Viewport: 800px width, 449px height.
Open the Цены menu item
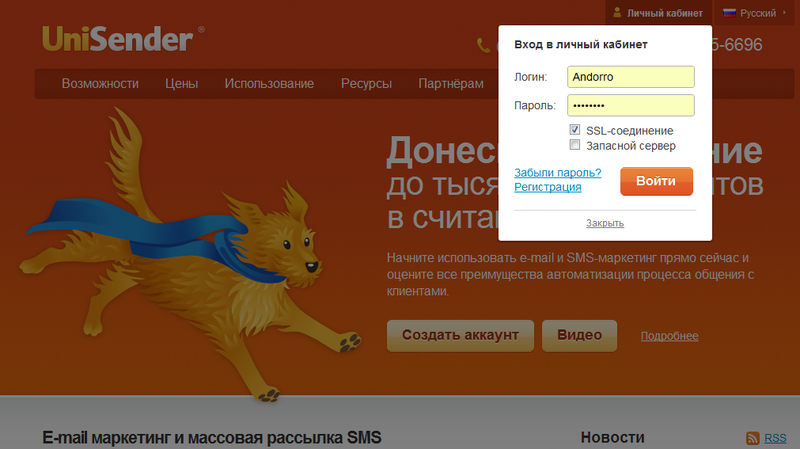181,84
